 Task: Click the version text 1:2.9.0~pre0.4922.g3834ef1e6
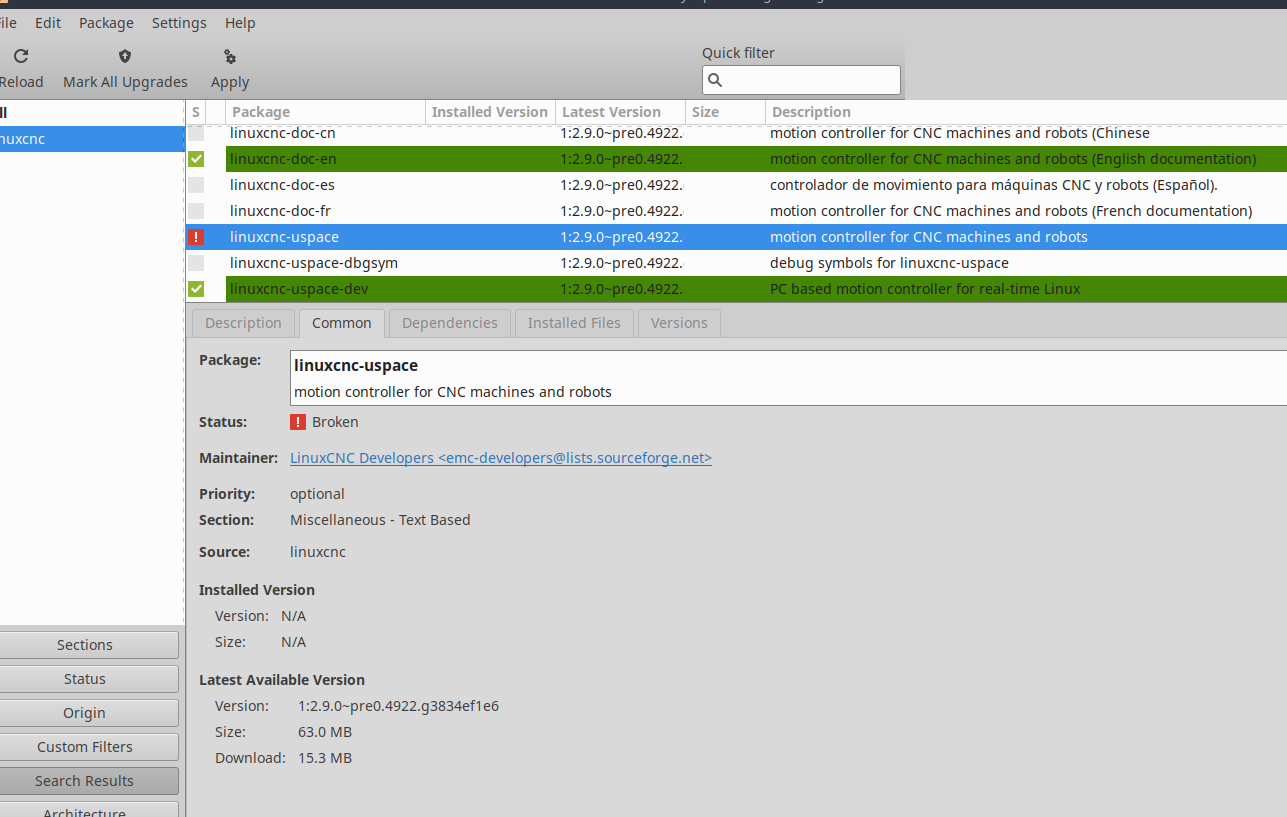398,706
